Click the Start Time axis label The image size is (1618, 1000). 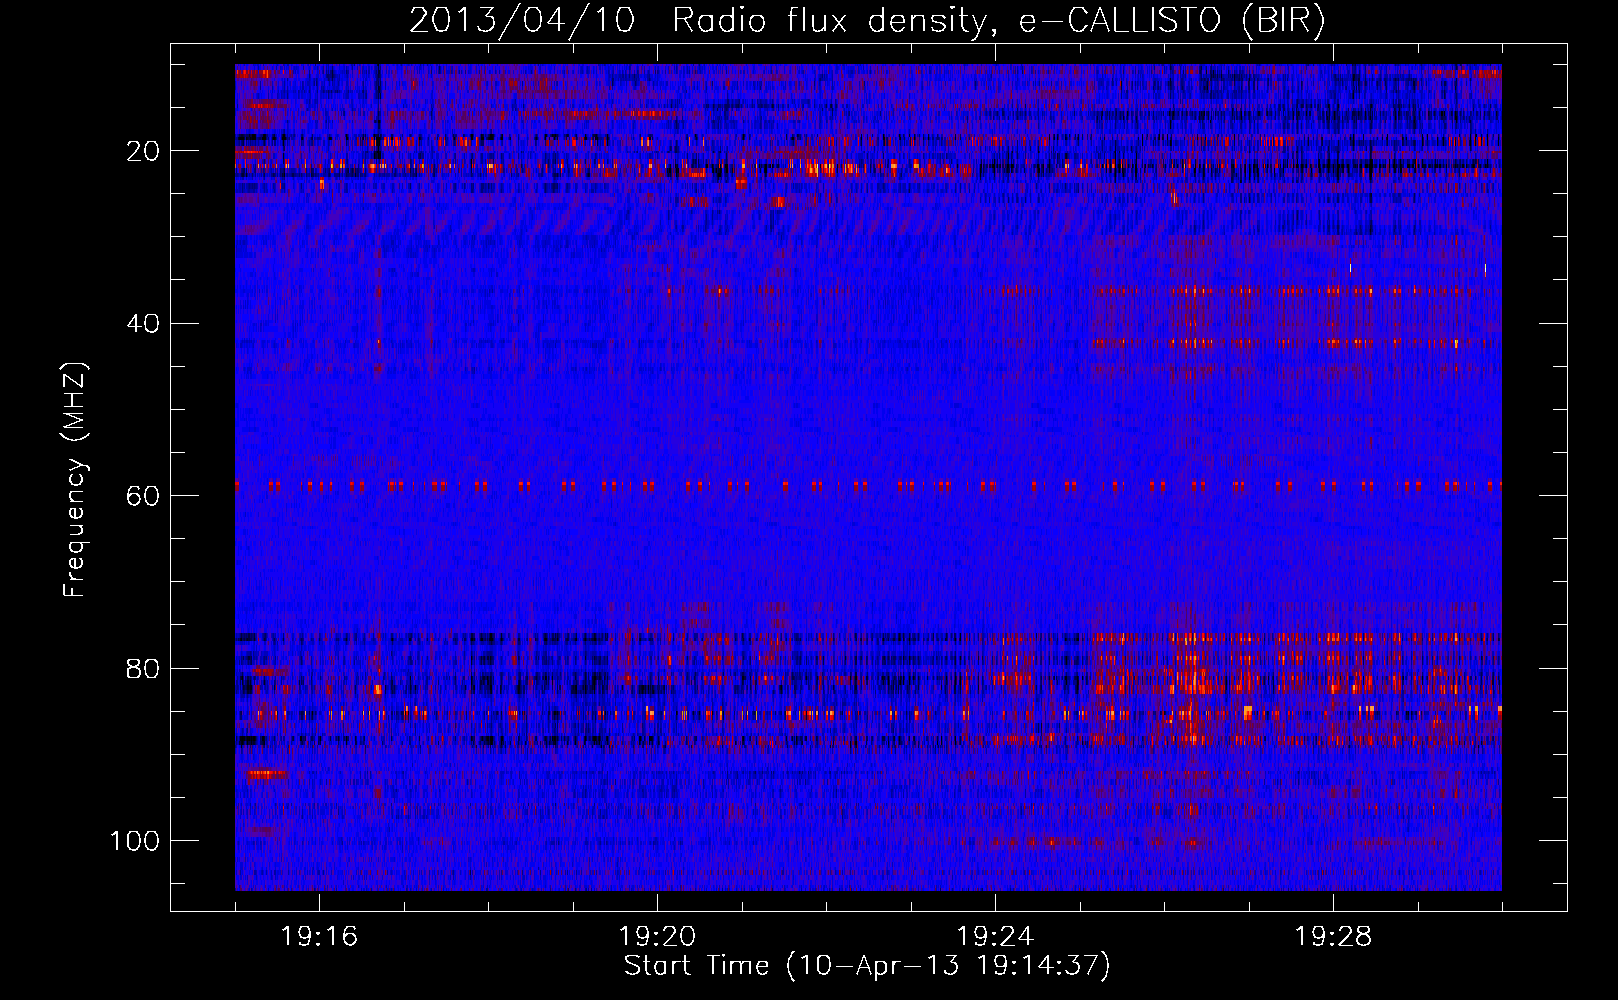tap(867, 966)
